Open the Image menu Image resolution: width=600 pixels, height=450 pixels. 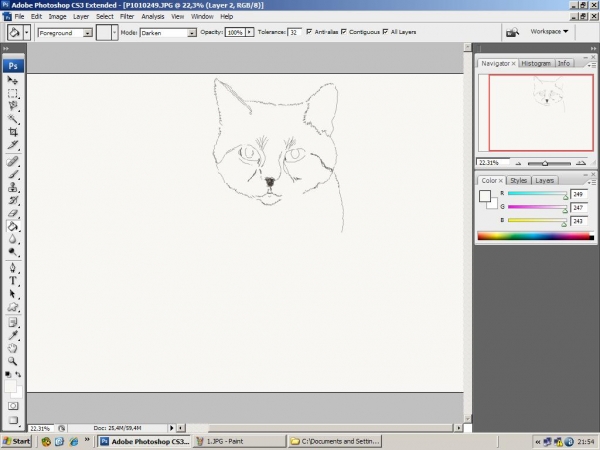click(x=57, y=16)
